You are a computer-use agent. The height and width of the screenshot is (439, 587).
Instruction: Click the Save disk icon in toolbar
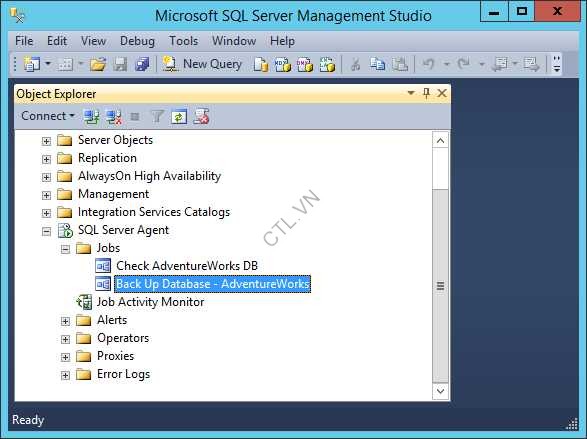point(120,64)
